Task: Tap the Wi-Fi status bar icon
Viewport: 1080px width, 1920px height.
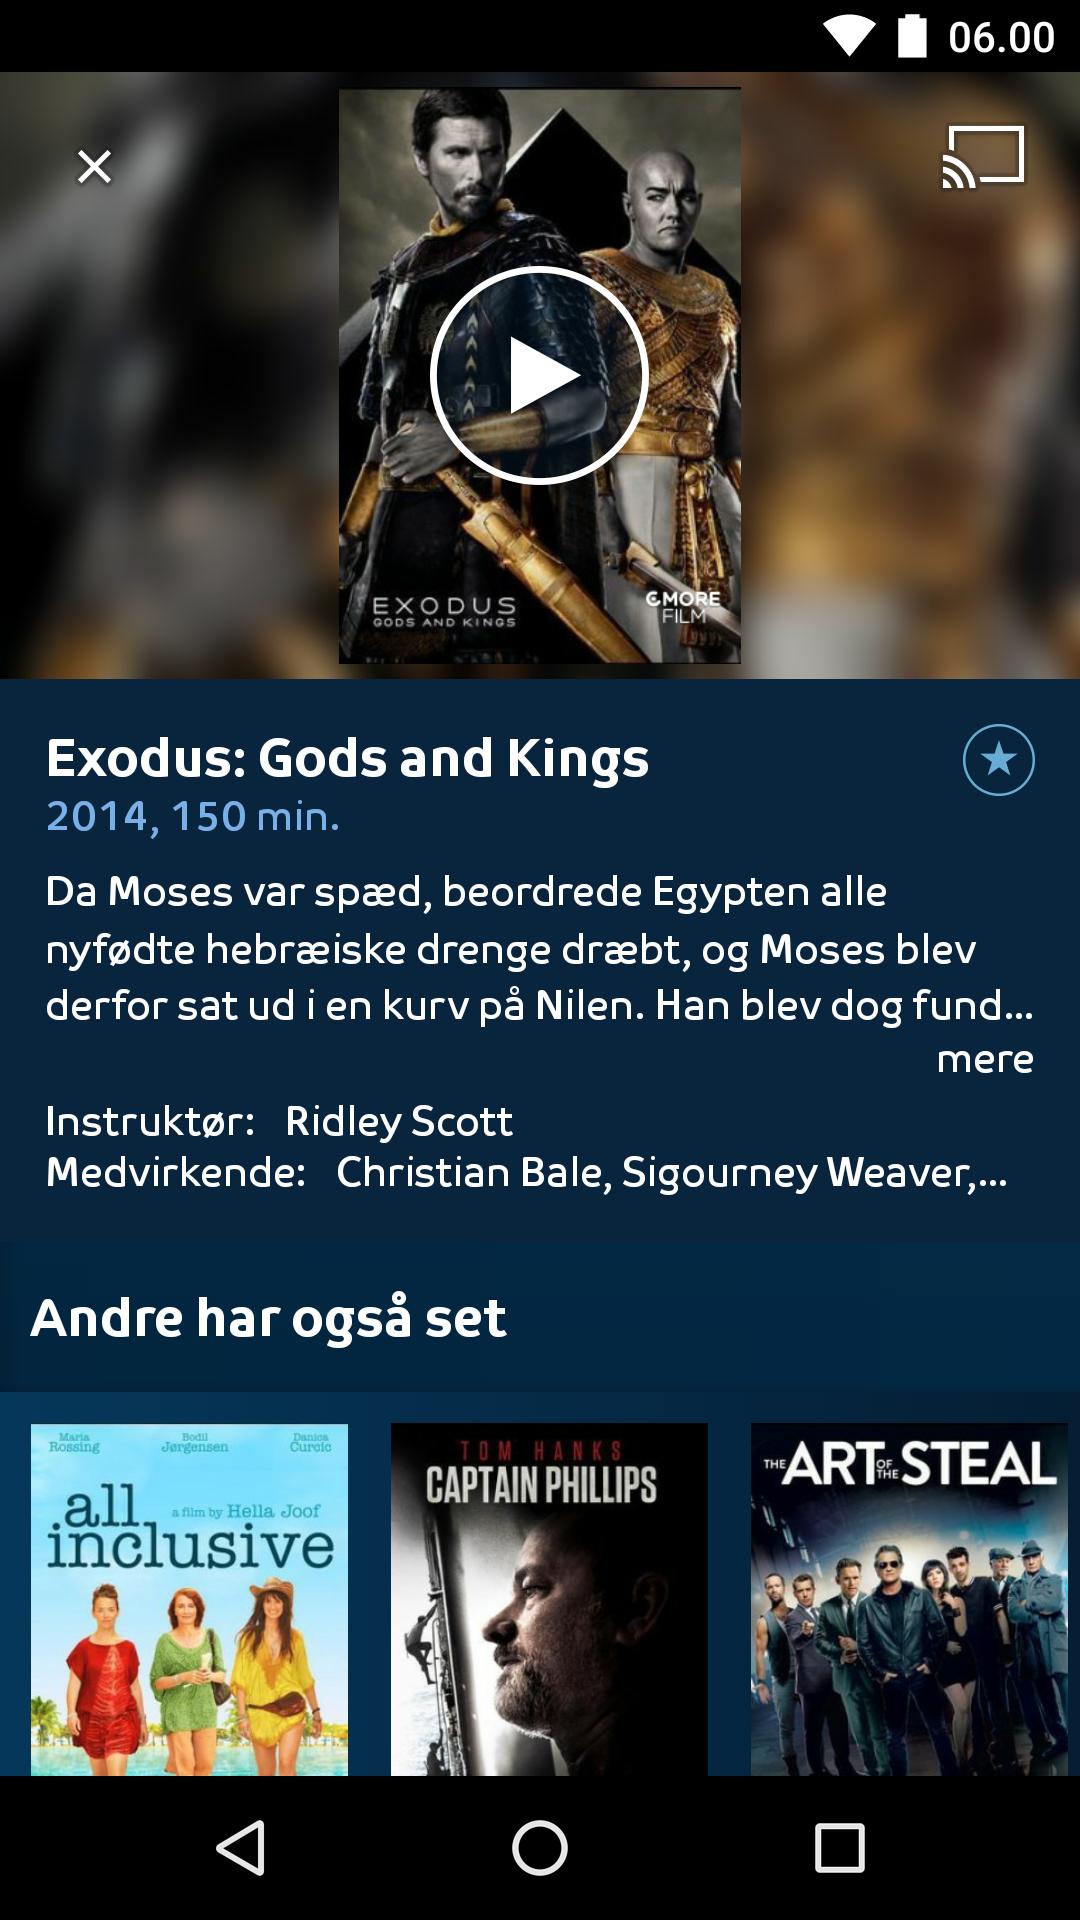Action: coord(849,37)
